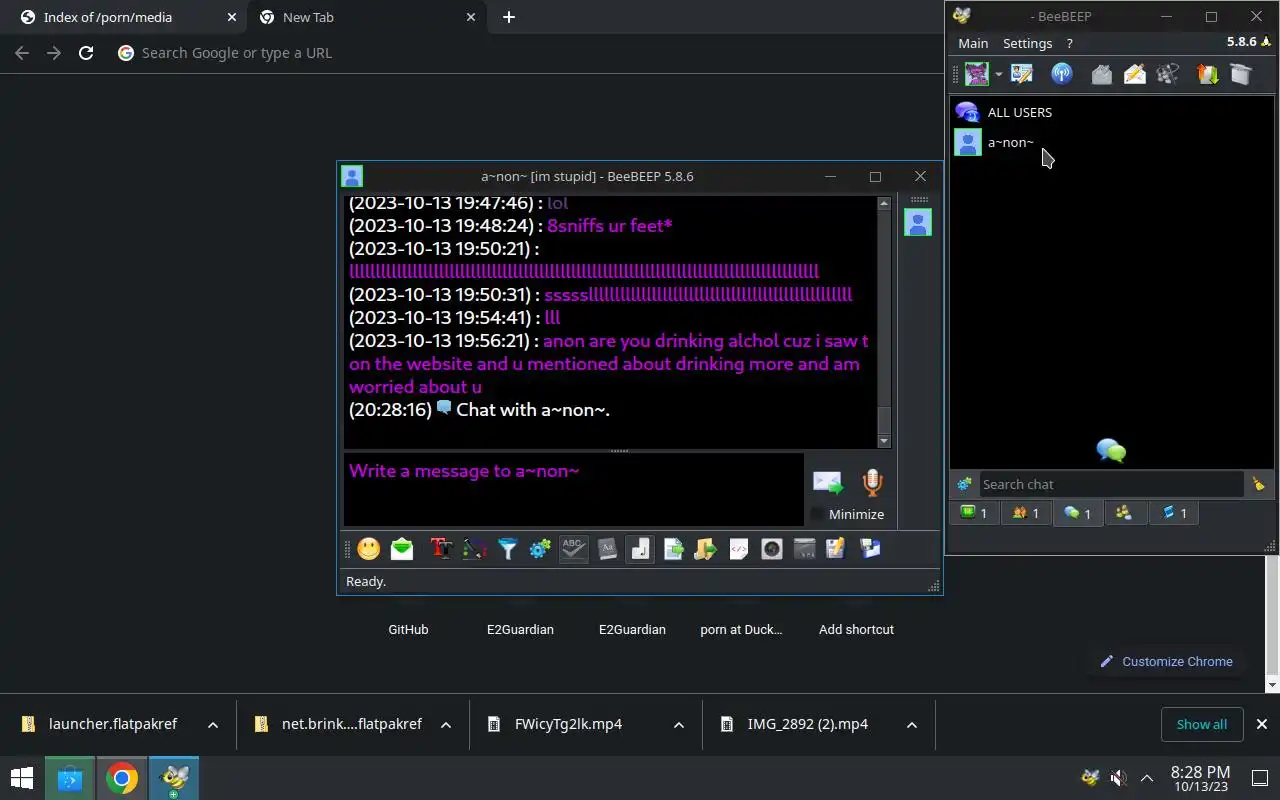Expand options for IMG_2892 (2).mp4 download
The width and height of the screenshot is (1280, 800).
pyautogui.click(x=912, y=724)
